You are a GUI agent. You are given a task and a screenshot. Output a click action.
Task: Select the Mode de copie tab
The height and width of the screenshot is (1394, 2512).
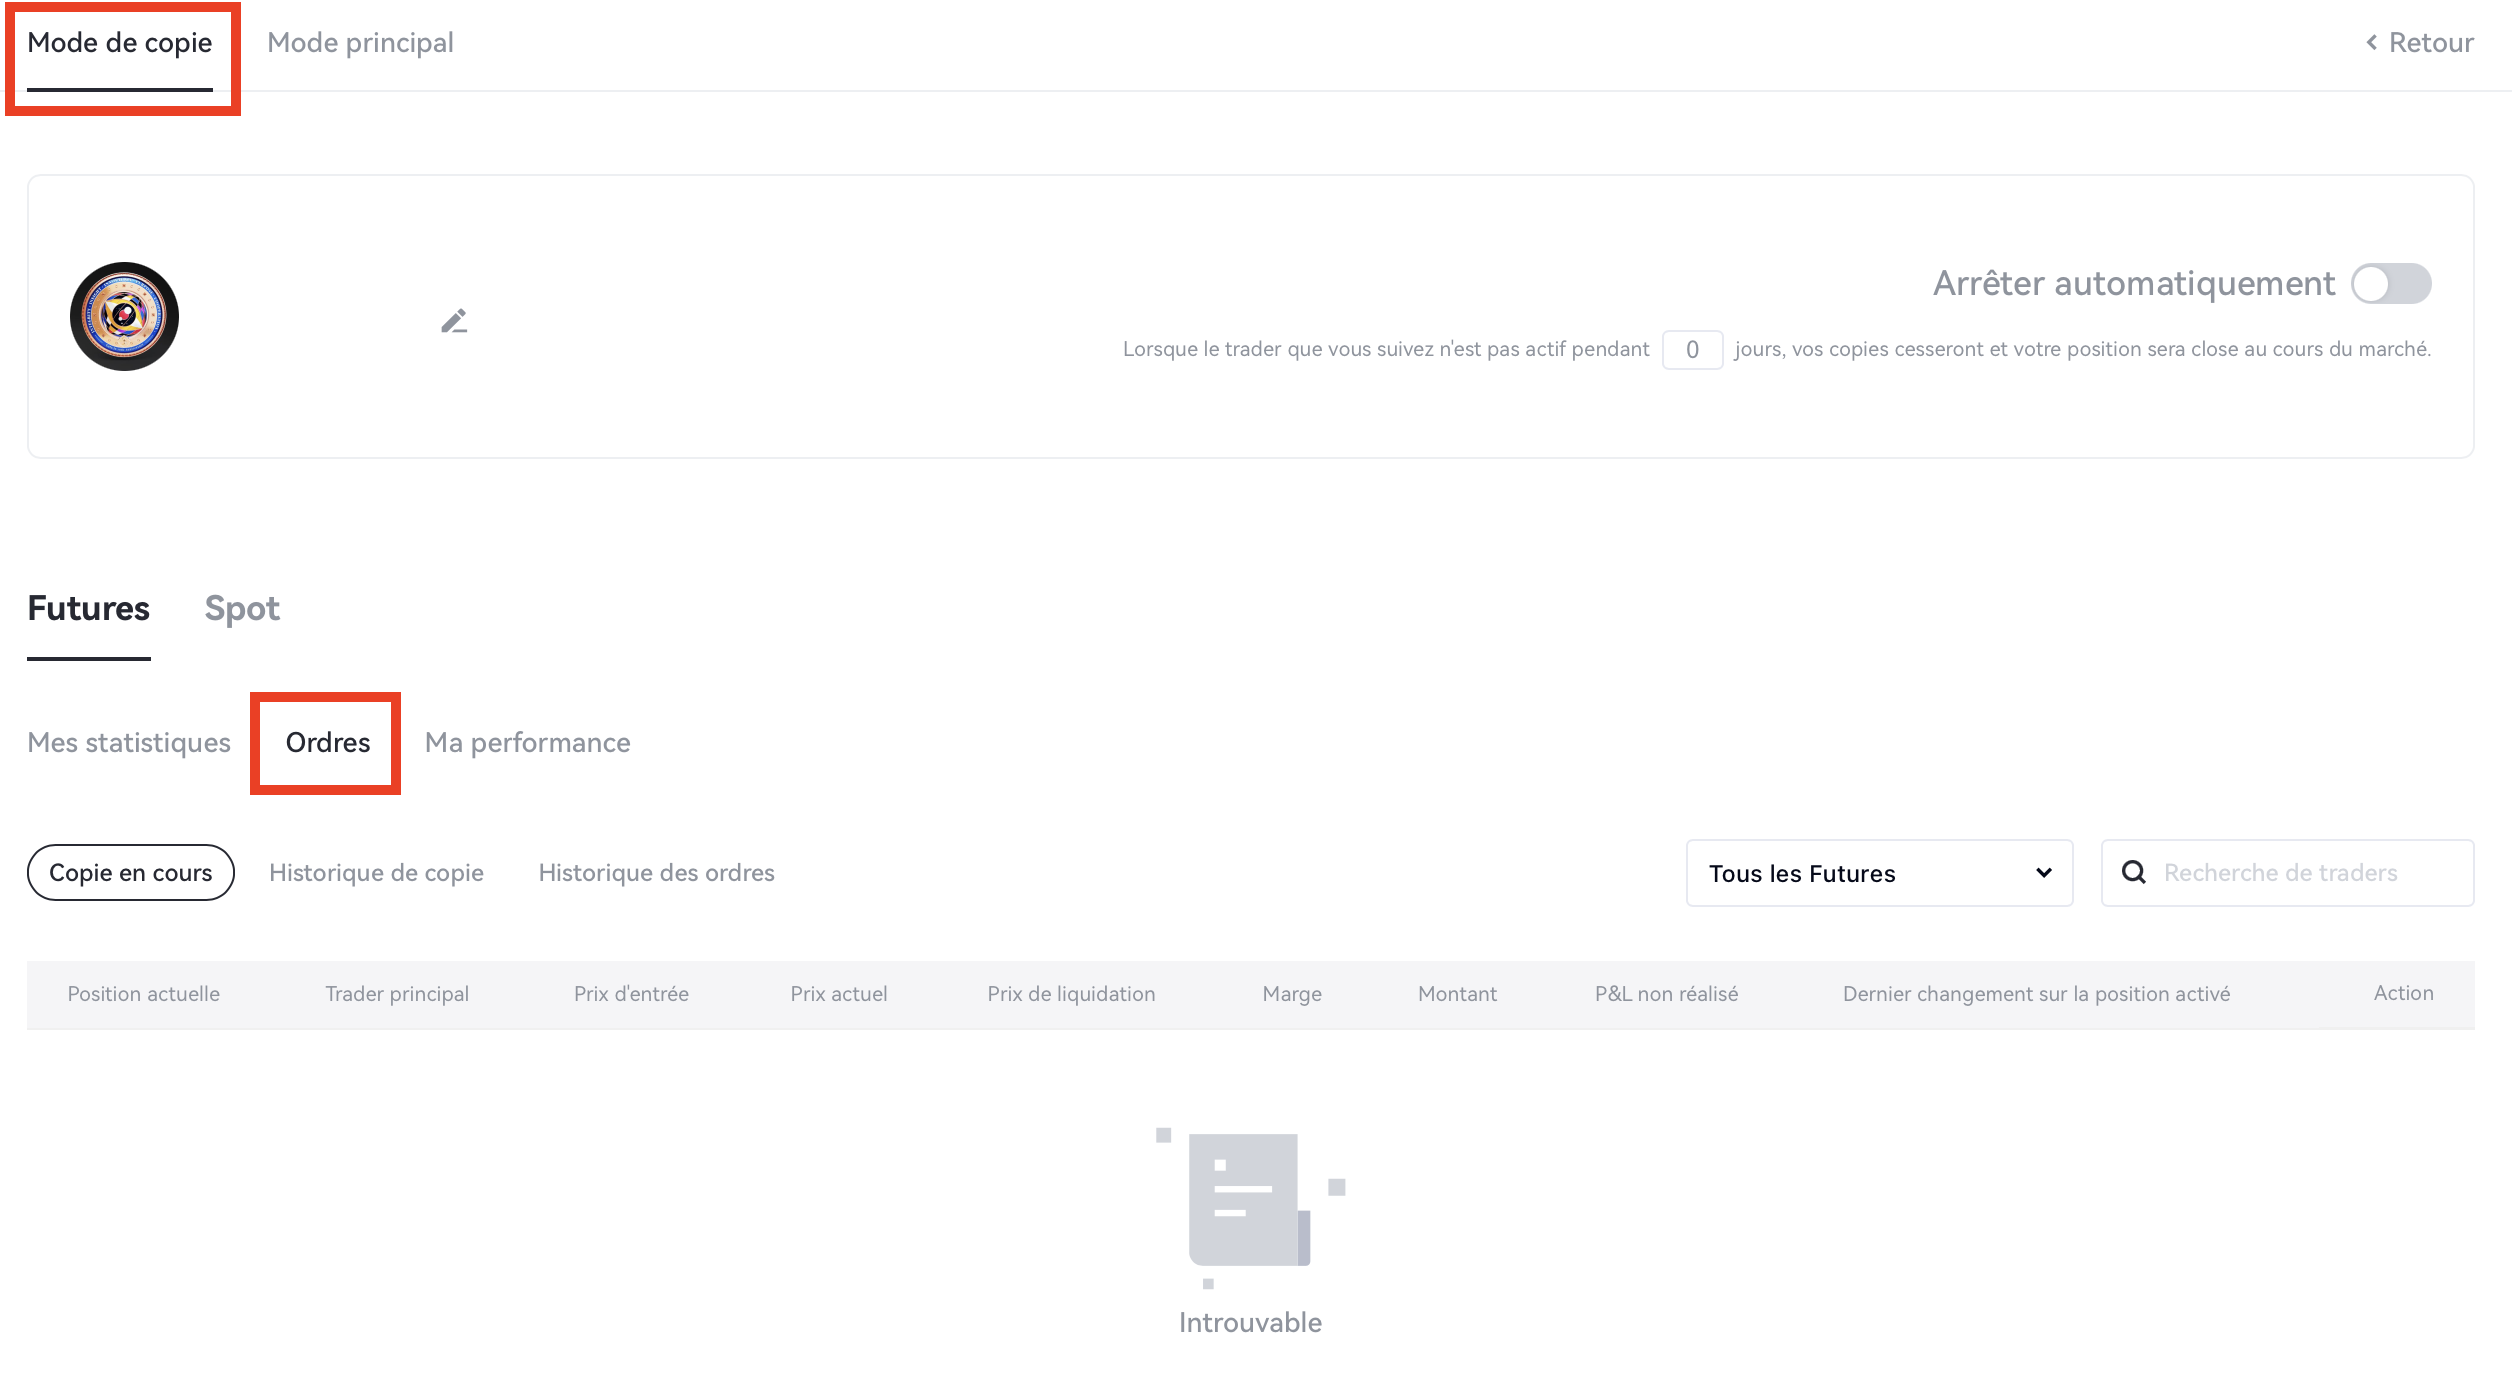point(120,42)
